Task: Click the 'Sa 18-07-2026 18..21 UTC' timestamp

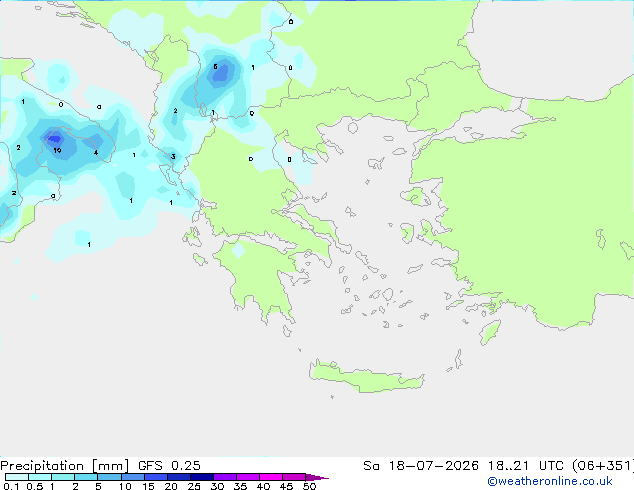Action: (463, 466)
